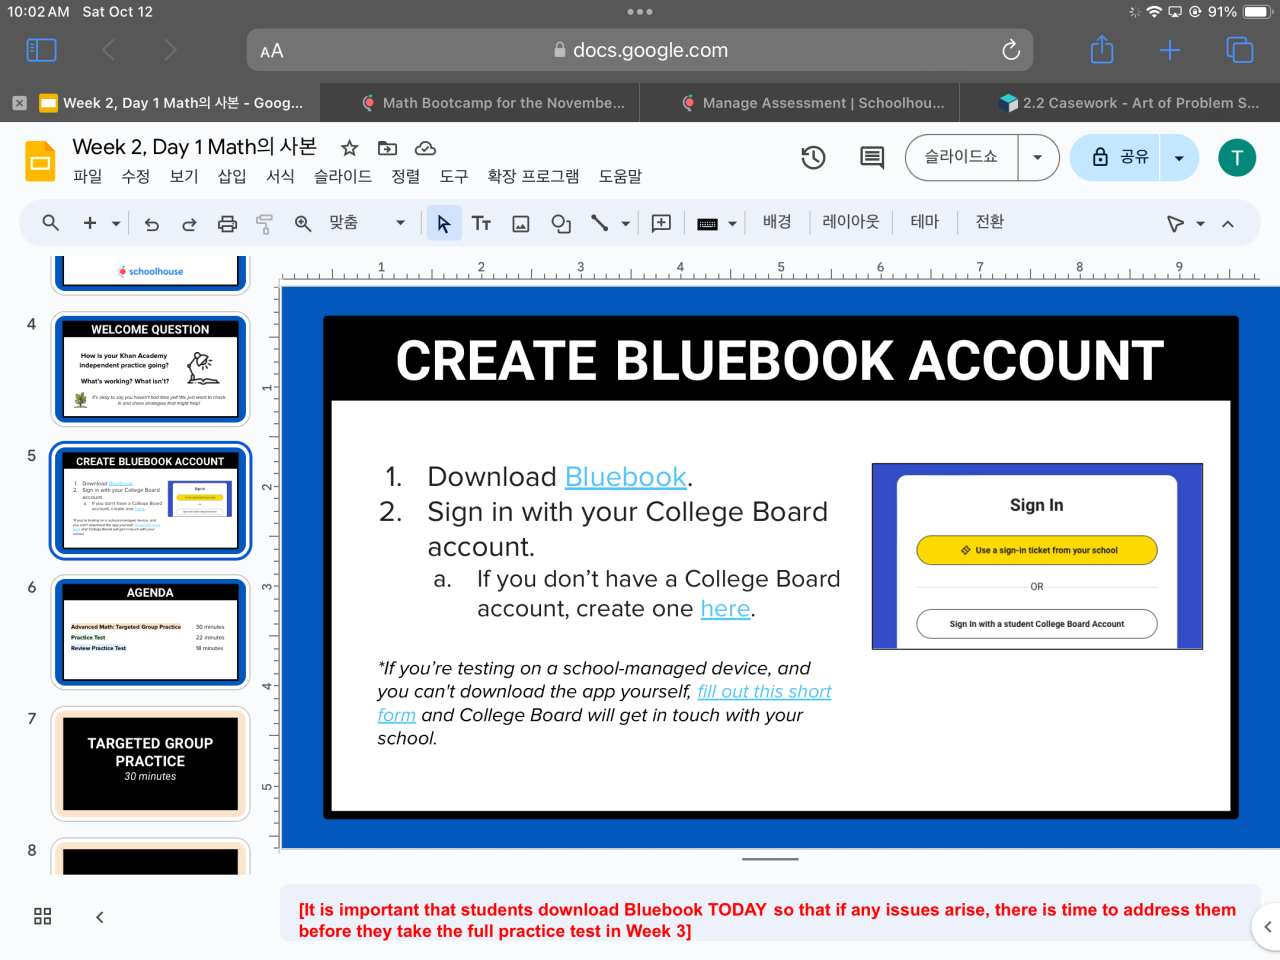This screenshot has height=960, width=1280.
Task: Open the Safari sidebar panel
Action: [x=41, y=50]
